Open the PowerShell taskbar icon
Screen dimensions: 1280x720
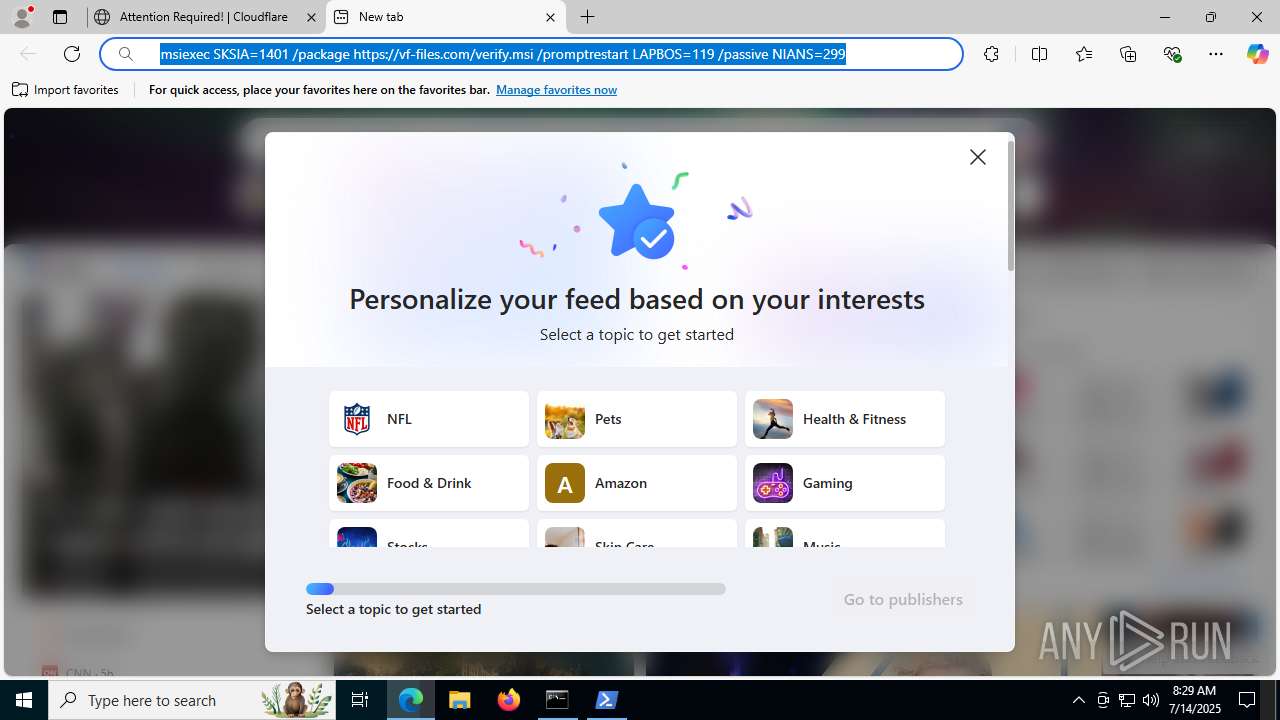click(x=606, y=700)
